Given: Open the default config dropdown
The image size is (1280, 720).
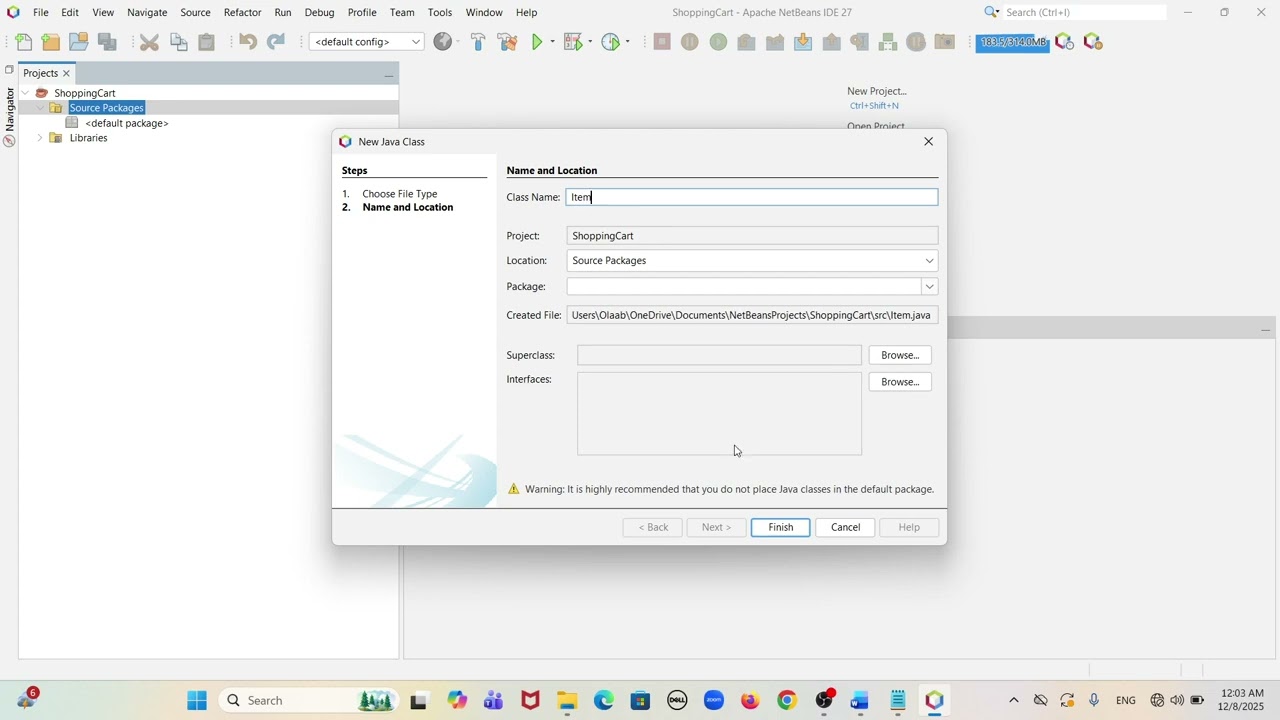Looking at the screenshot, I should point(367,42).
